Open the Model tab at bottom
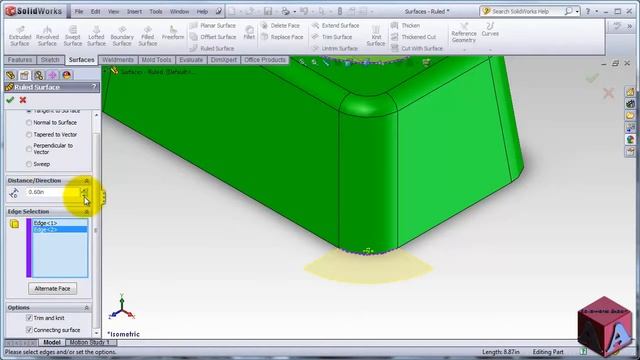640x360 pixels. 52,342
